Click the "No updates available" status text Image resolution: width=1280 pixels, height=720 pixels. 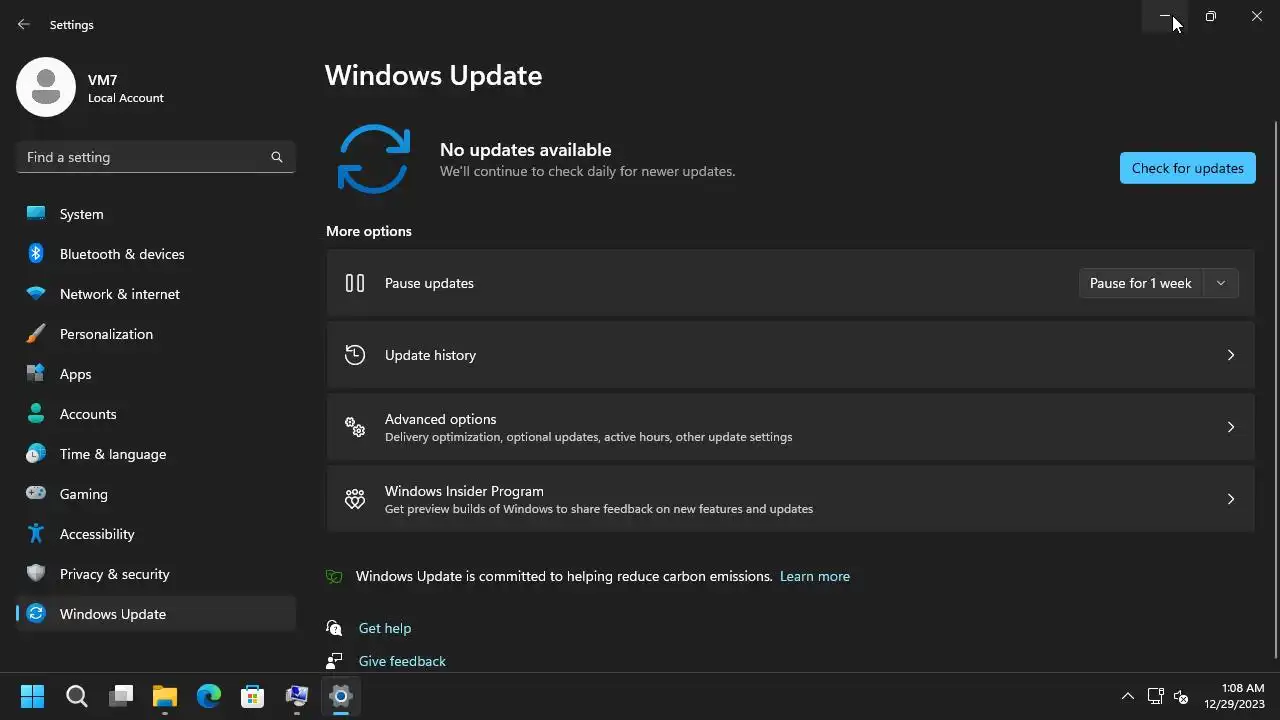[525, 150]
